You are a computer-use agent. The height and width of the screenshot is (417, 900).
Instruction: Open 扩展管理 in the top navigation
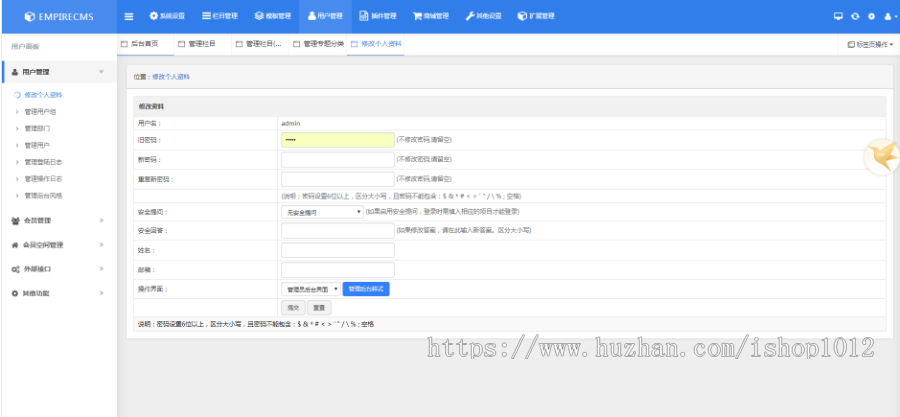pyautogui.click(x=536, y=16)
